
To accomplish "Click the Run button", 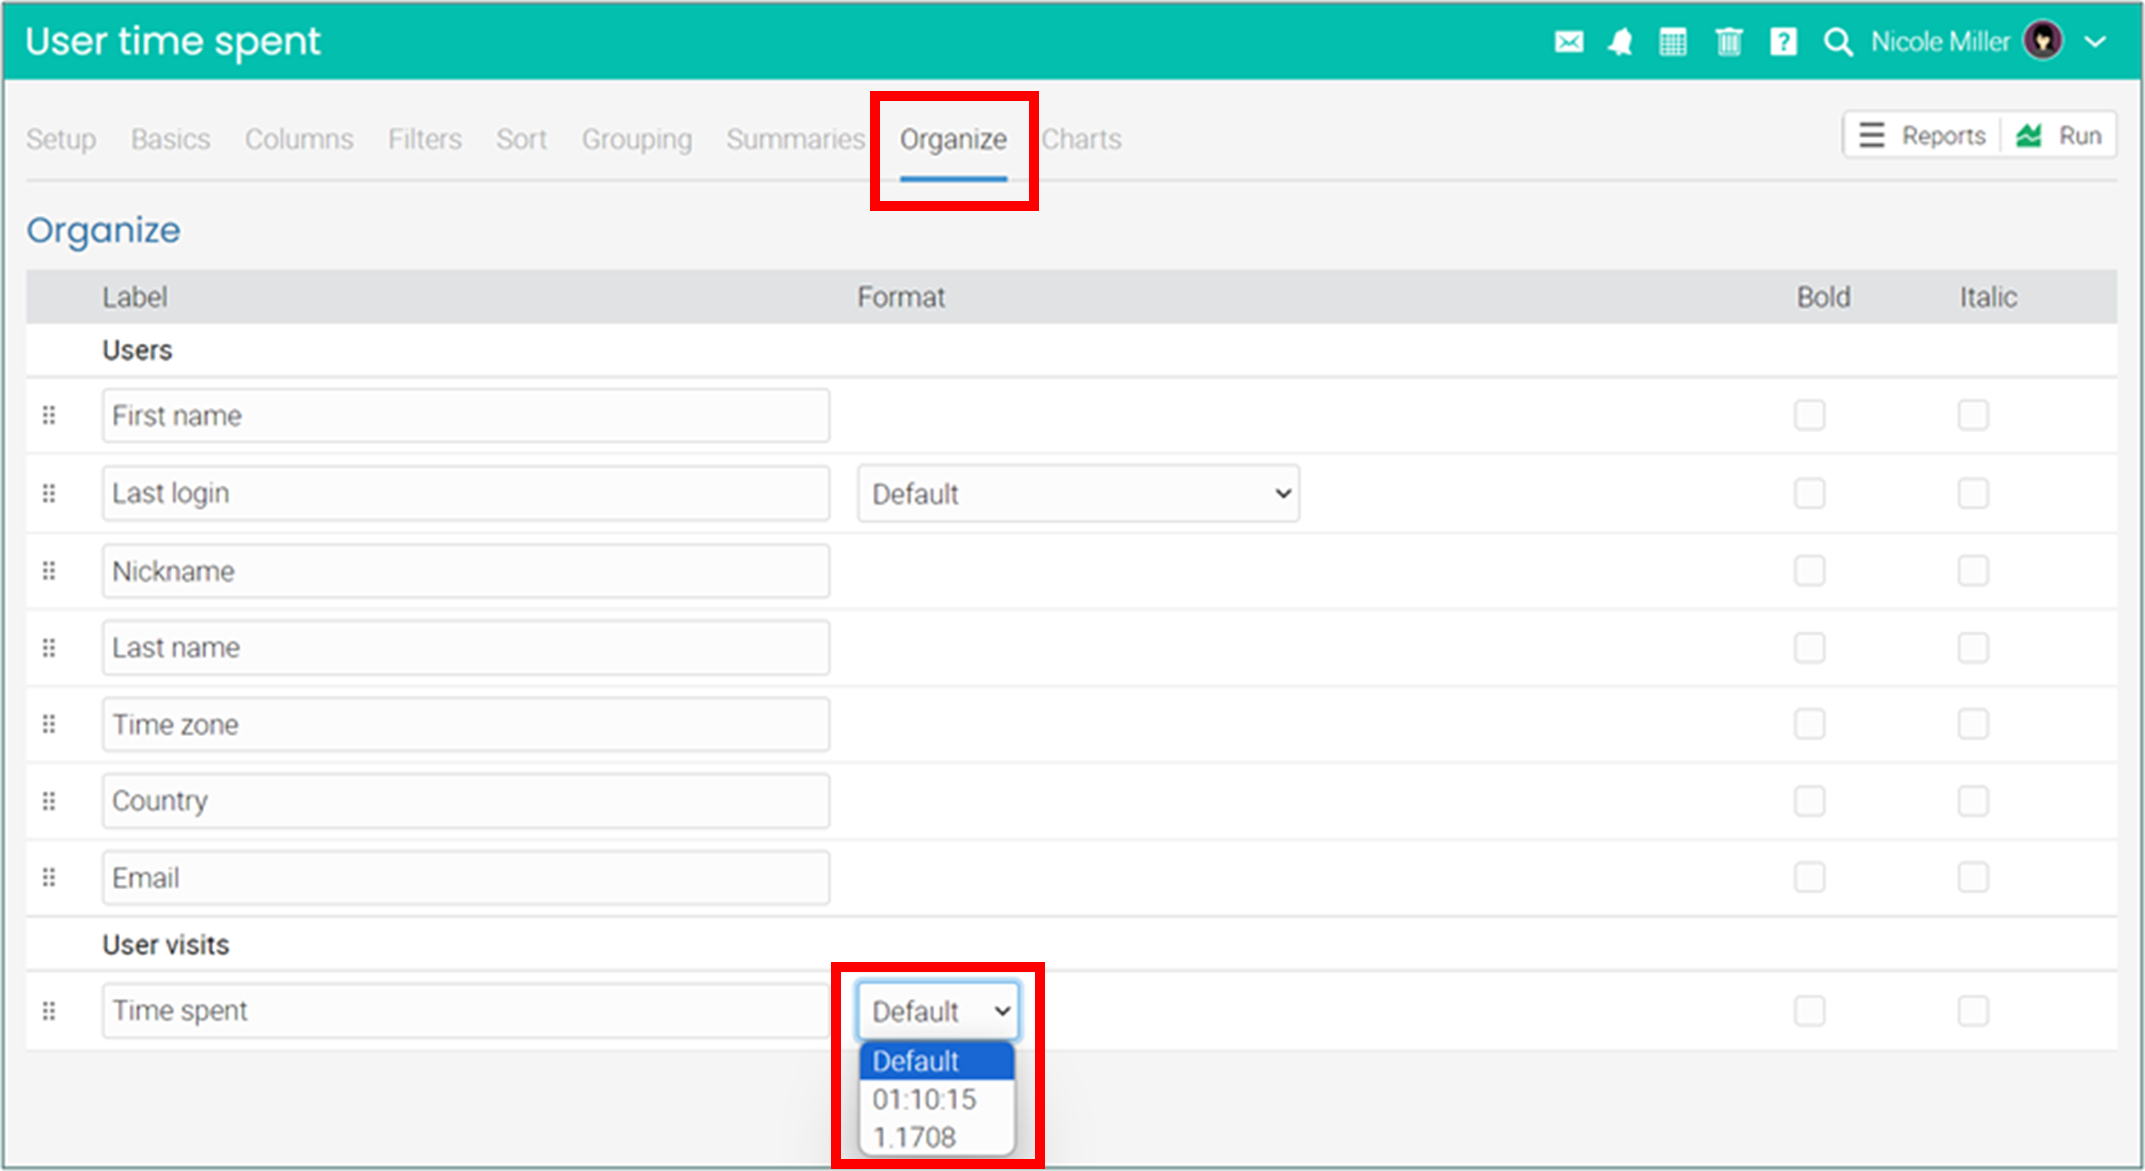I will click(2060, 135).
